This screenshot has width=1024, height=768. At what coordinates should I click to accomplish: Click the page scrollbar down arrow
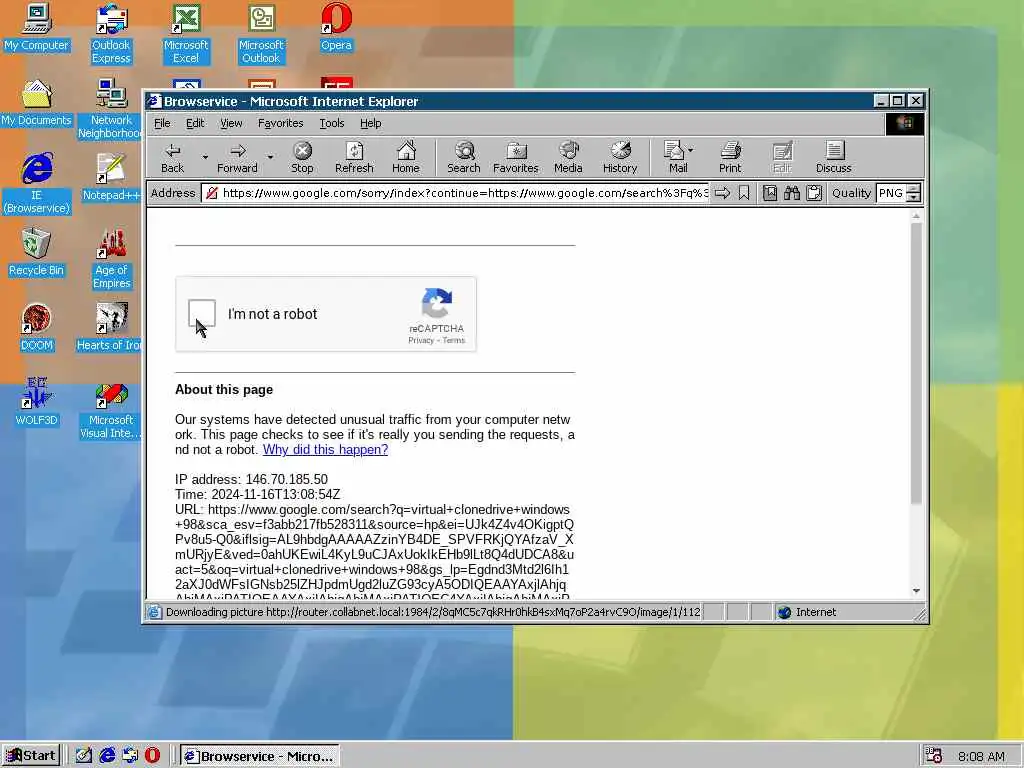pos(916,590)
